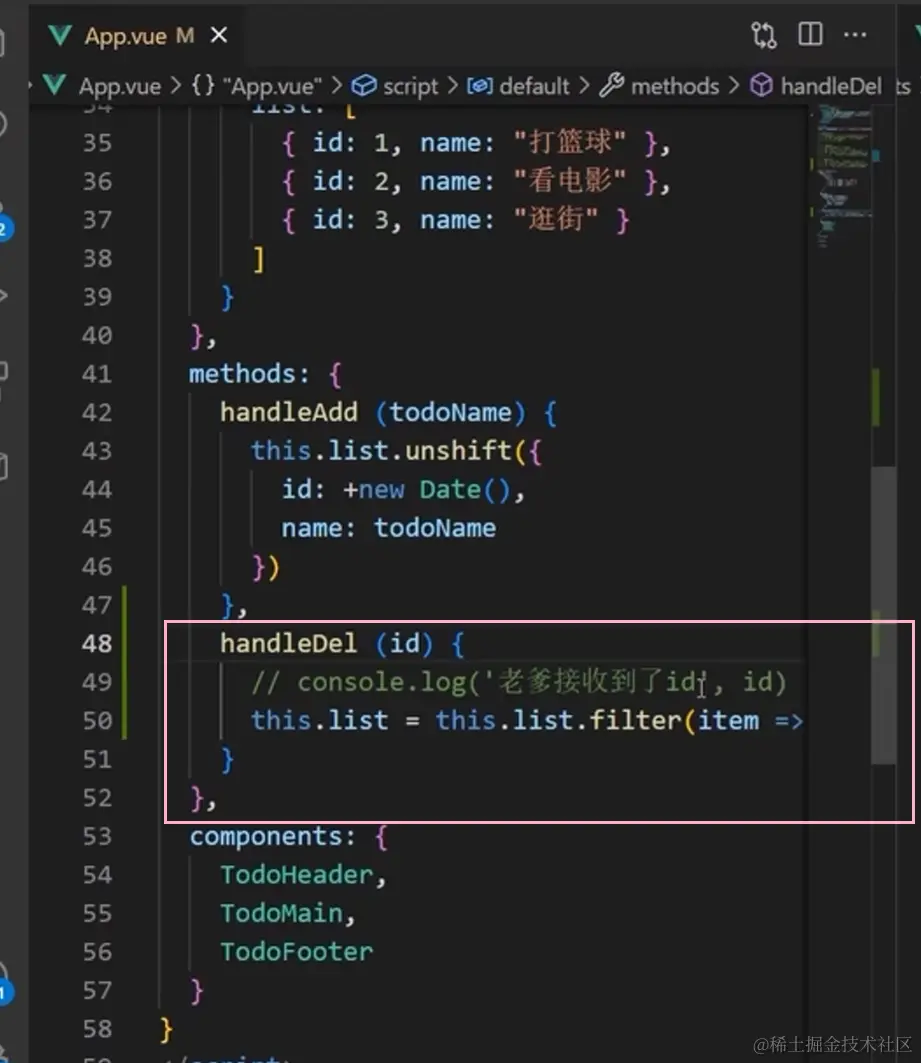
Task: Click the filter call on line 50
Action: (635, 721)
